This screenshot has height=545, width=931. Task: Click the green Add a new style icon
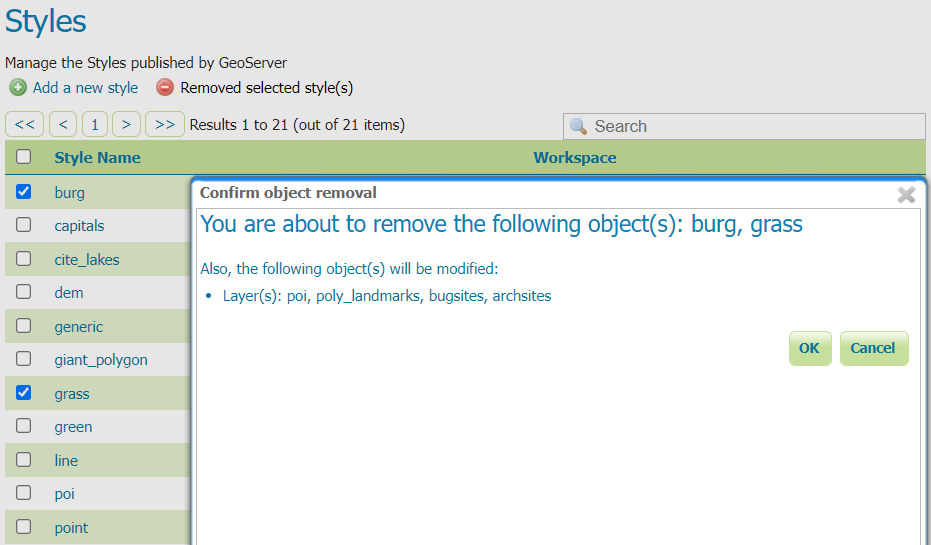pyautogui.click(x=17, y=88)
